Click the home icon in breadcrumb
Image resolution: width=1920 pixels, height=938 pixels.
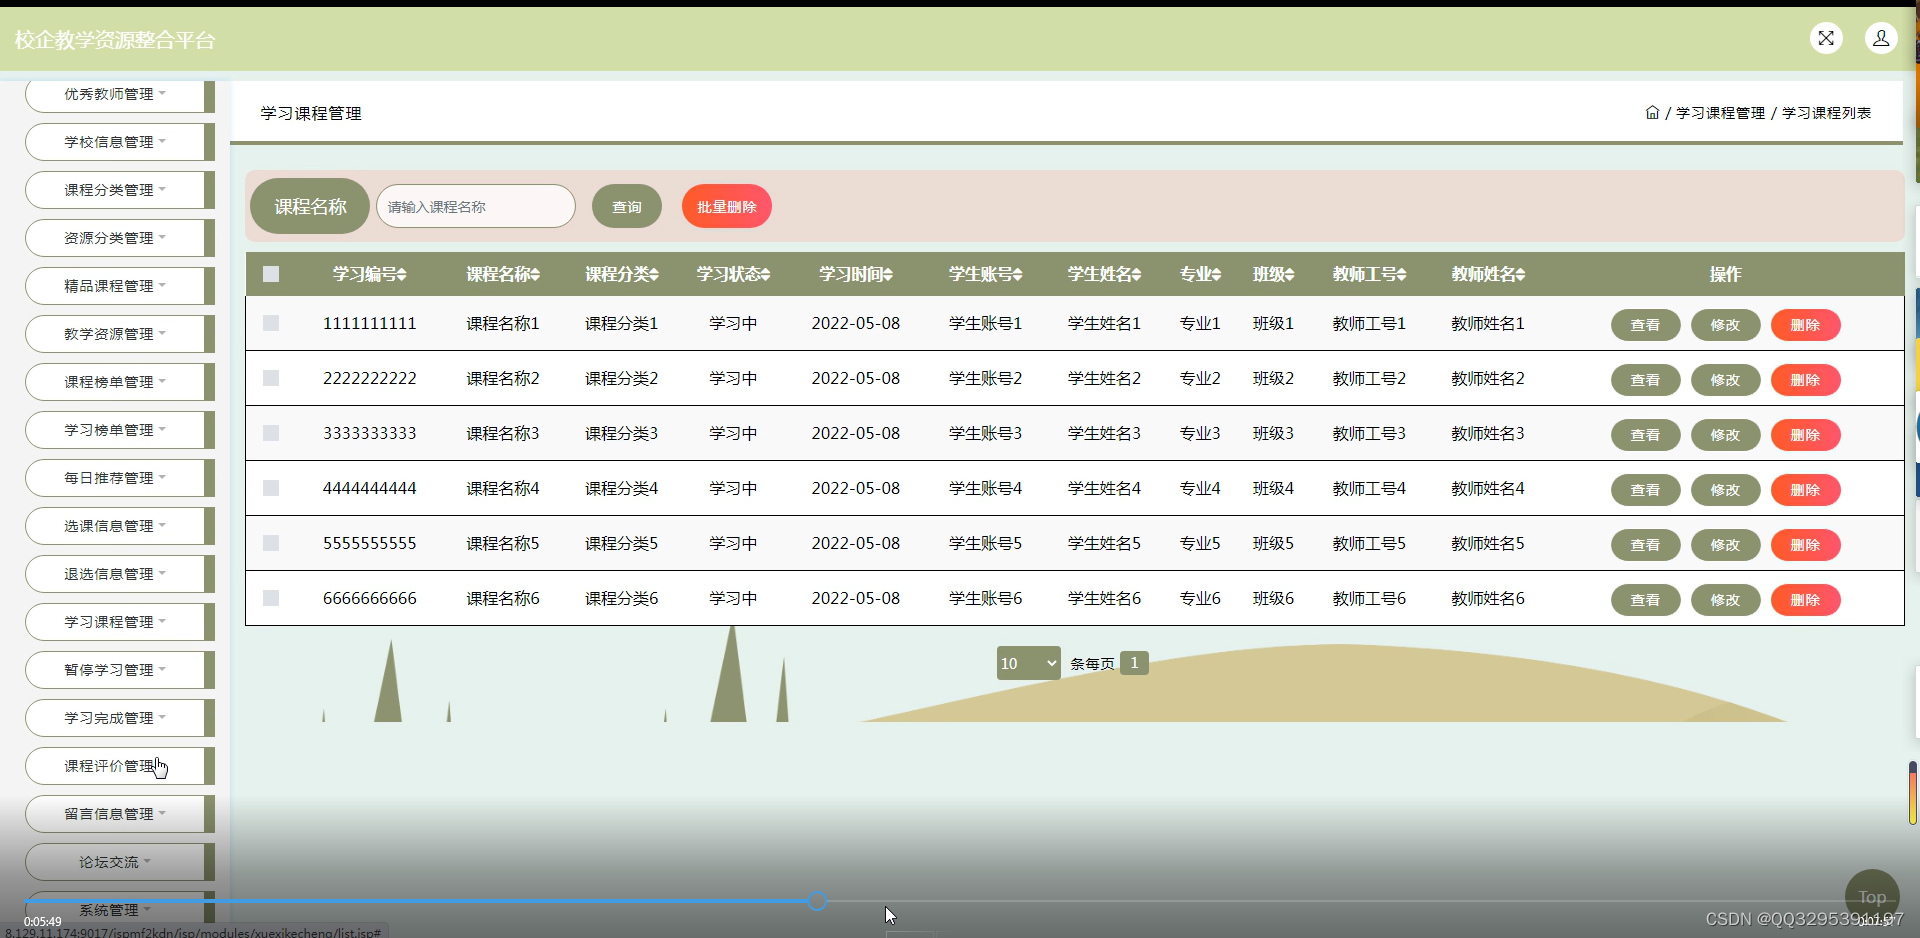tap(1652, 113)
